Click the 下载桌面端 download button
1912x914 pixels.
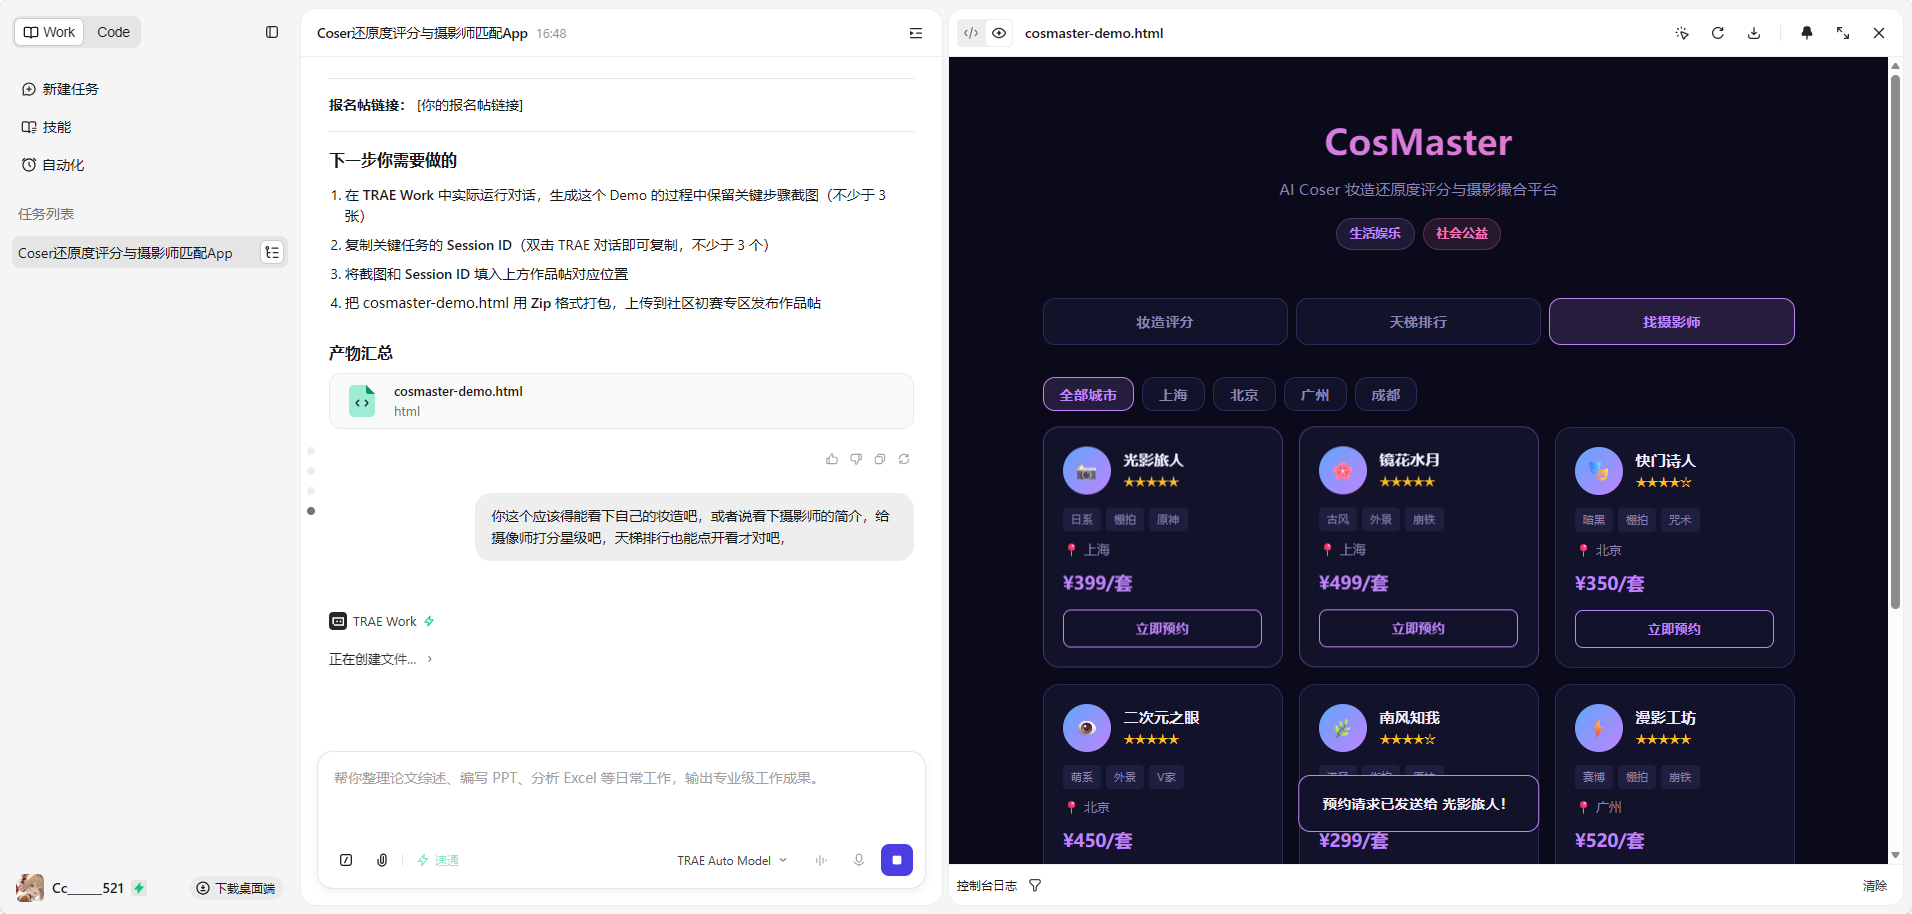click(x=237, y=888)
